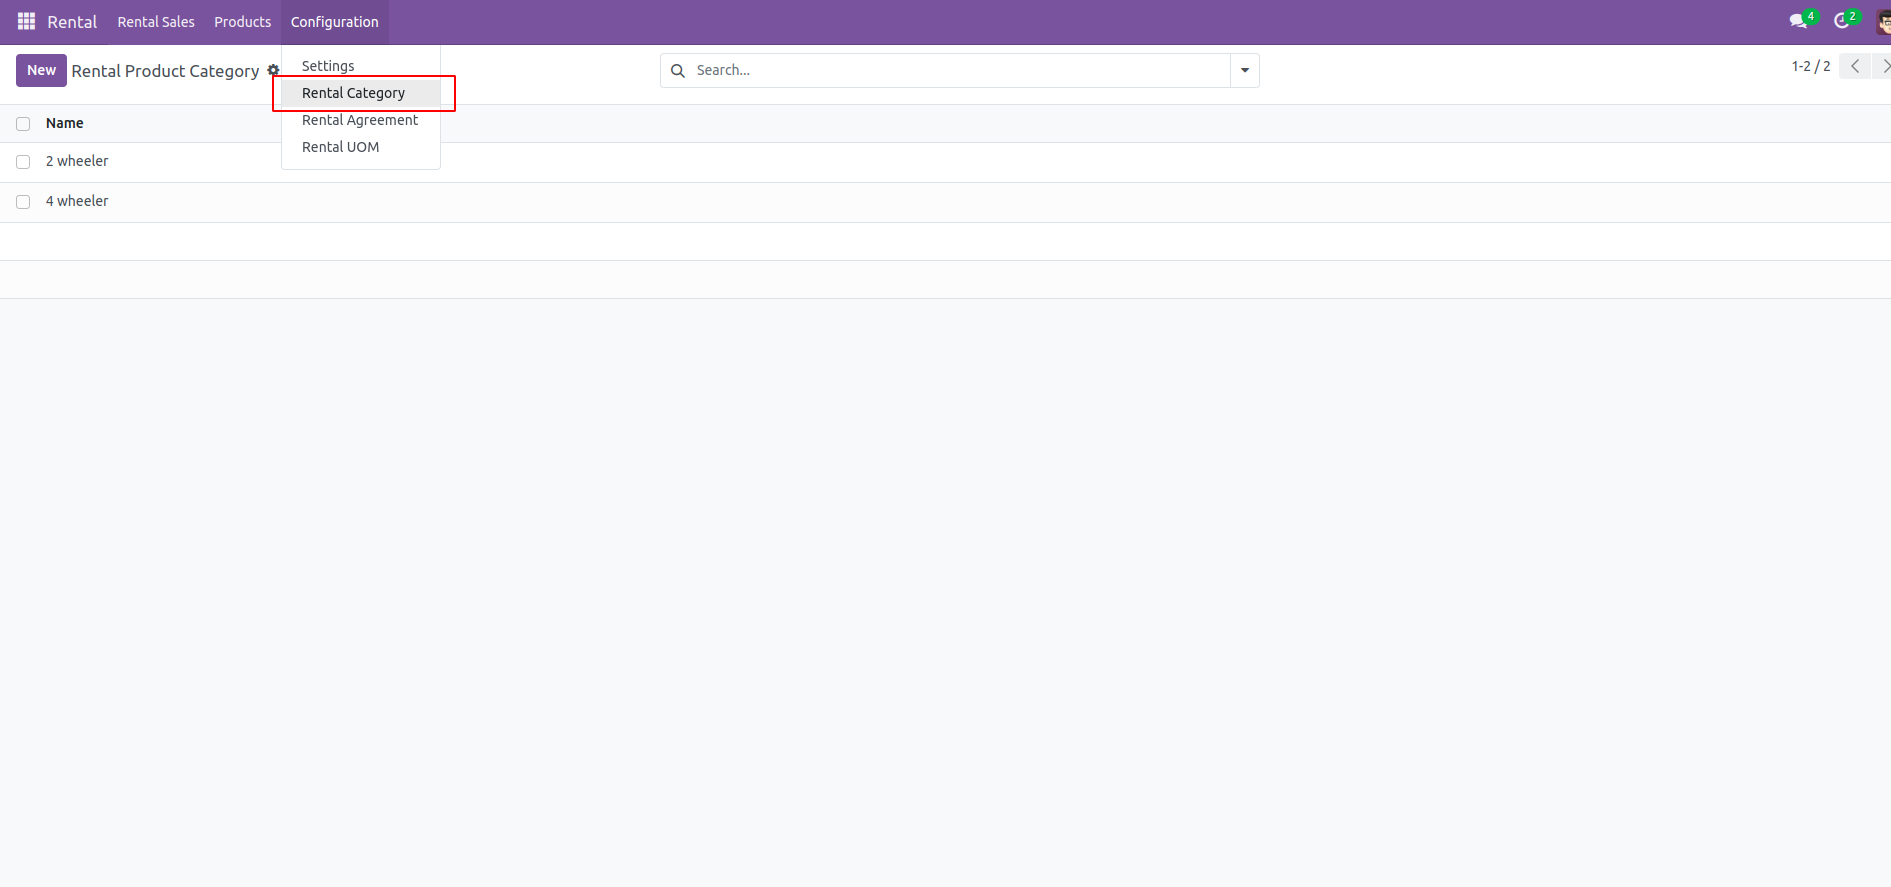Go to previous page arrow
1891x887 pixels.
point(1855,66)
